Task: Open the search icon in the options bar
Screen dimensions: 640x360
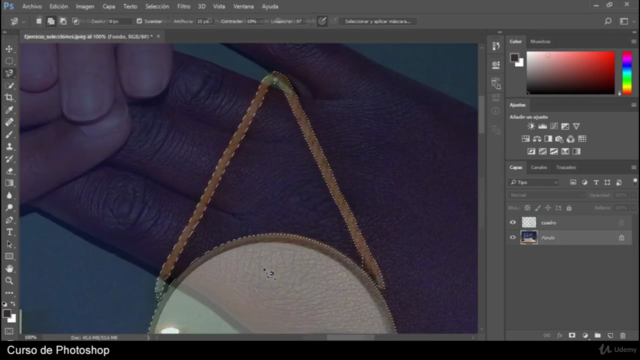Action: [x=608, y=21]
